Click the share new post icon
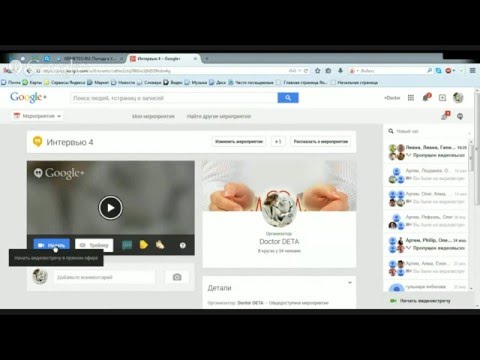 coord(442,98)
